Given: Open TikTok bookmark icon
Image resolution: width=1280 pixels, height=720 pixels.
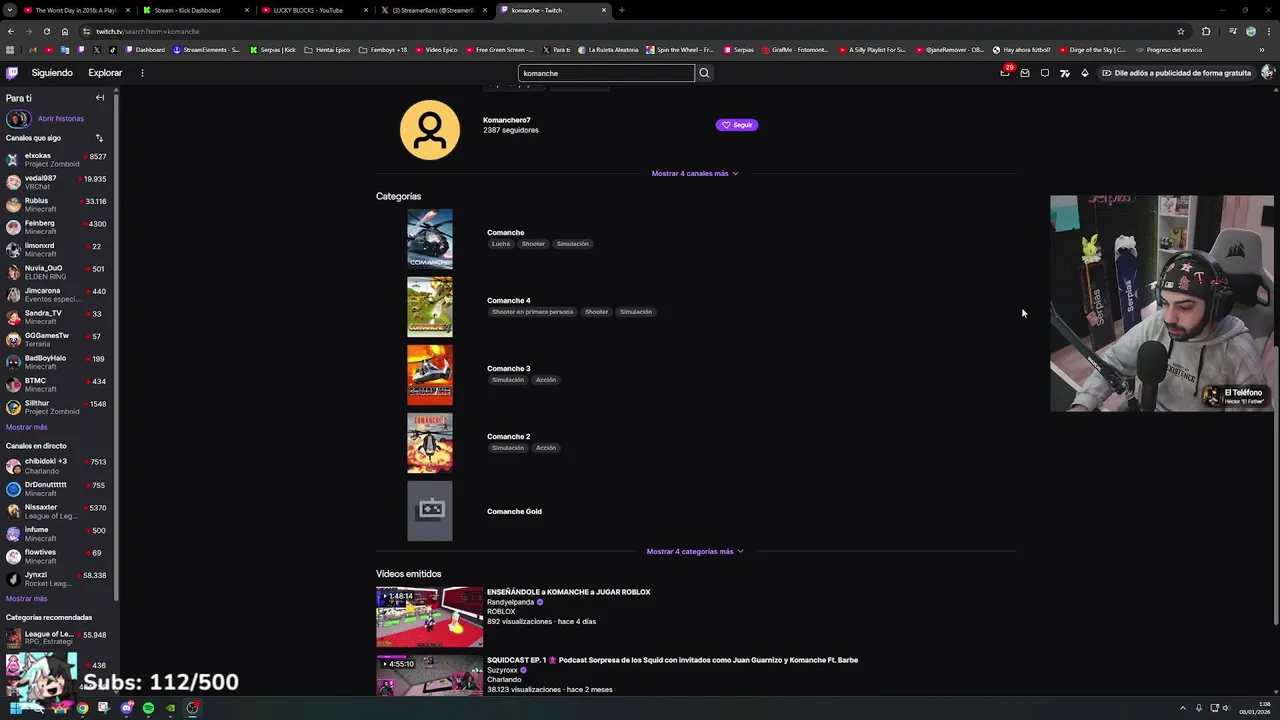Looking at the screenshot, I should (112, 50).
